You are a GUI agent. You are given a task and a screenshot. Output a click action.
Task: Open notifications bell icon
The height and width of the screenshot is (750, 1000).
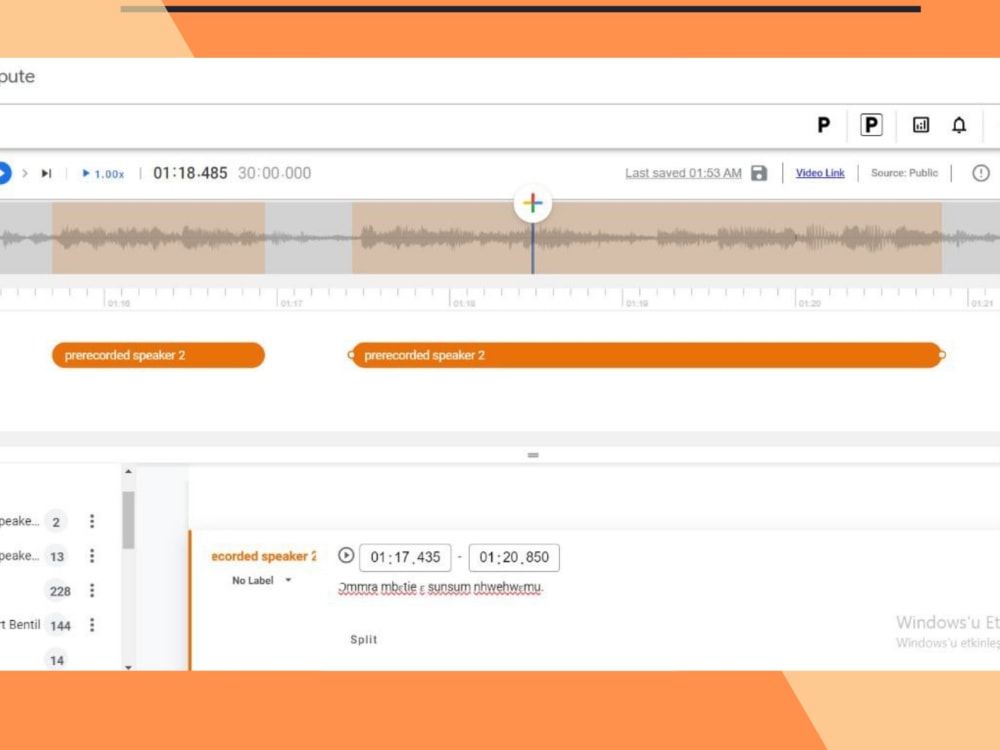click(x=959, y=125)
